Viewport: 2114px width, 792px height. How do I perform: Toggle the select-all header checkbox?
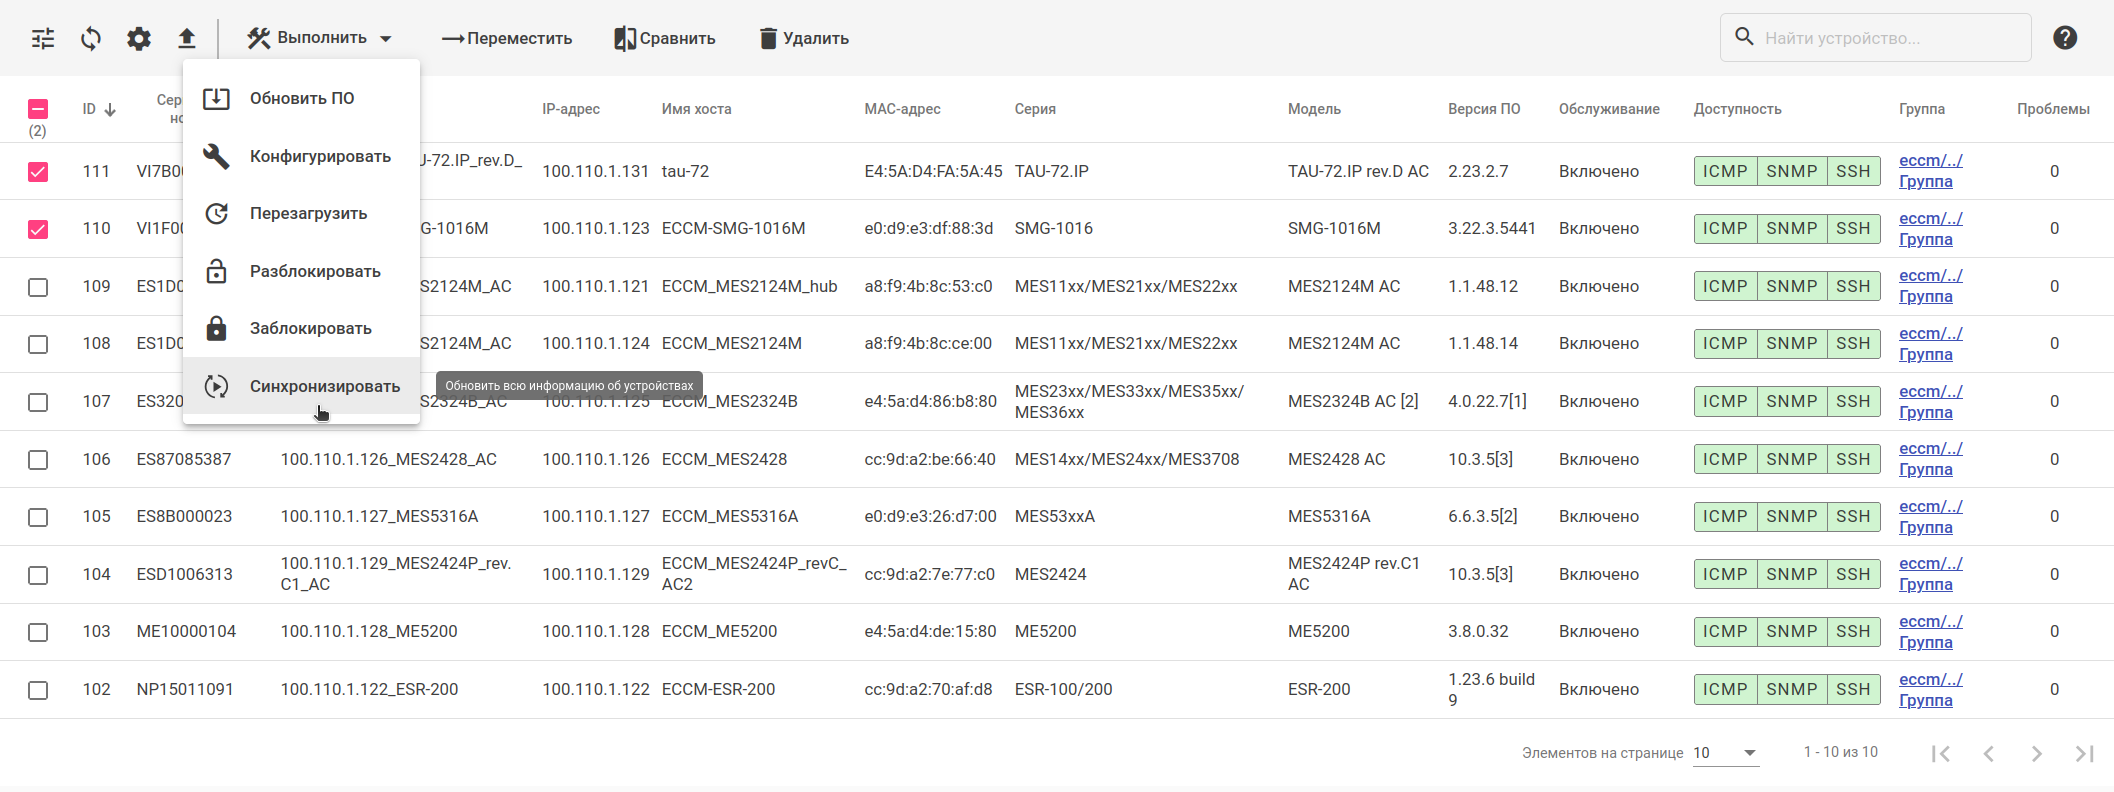(38, 109)
